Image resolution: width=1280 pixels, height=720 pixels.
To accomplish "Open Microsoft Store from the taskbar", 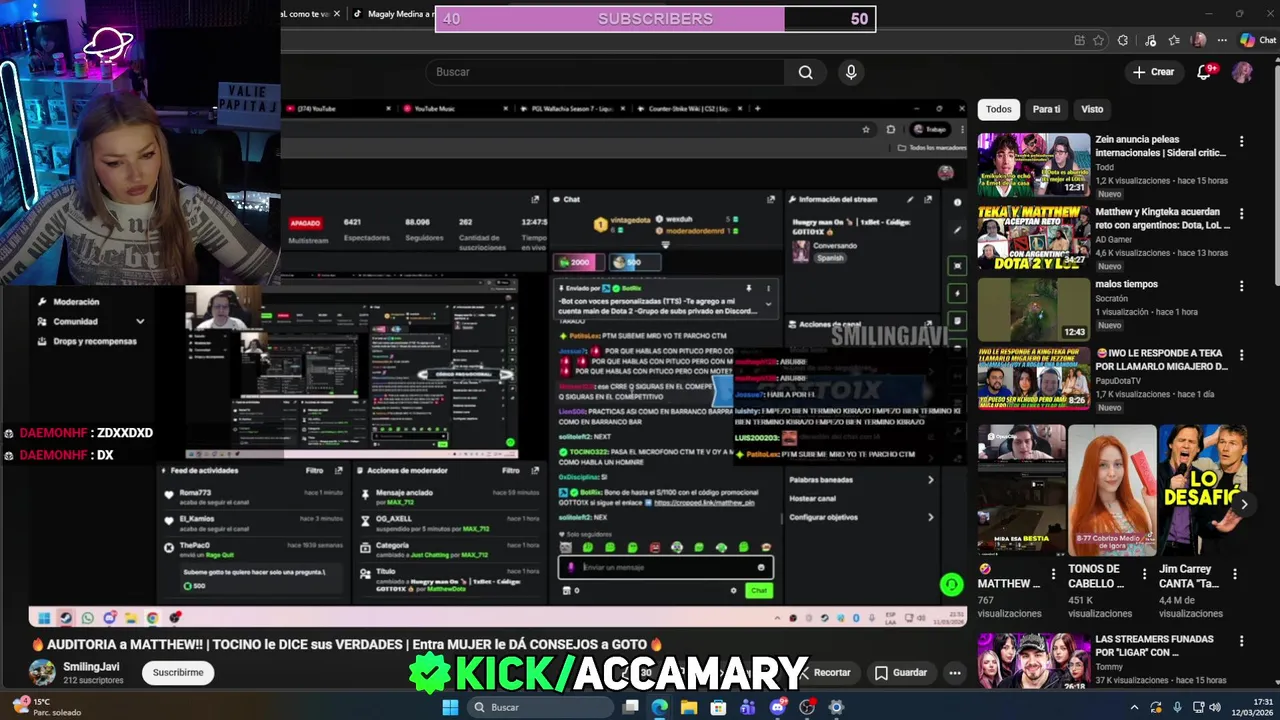I will pyautogui.click(x=718, y=707).
